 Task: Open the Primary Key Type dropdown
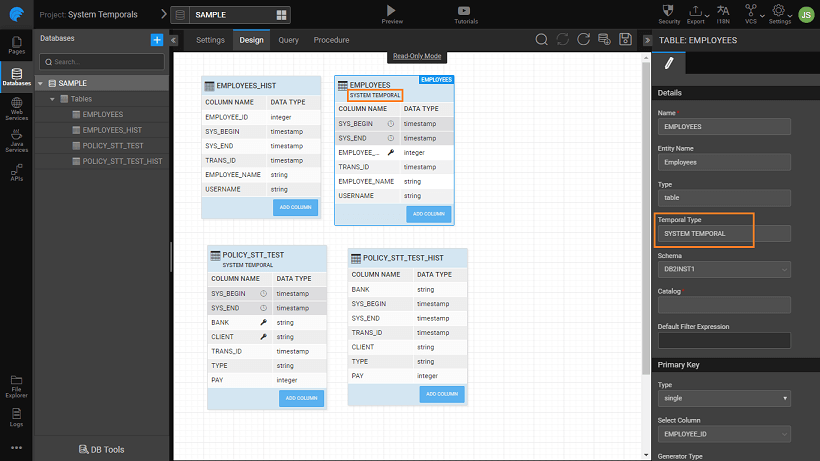coord(723,398)
